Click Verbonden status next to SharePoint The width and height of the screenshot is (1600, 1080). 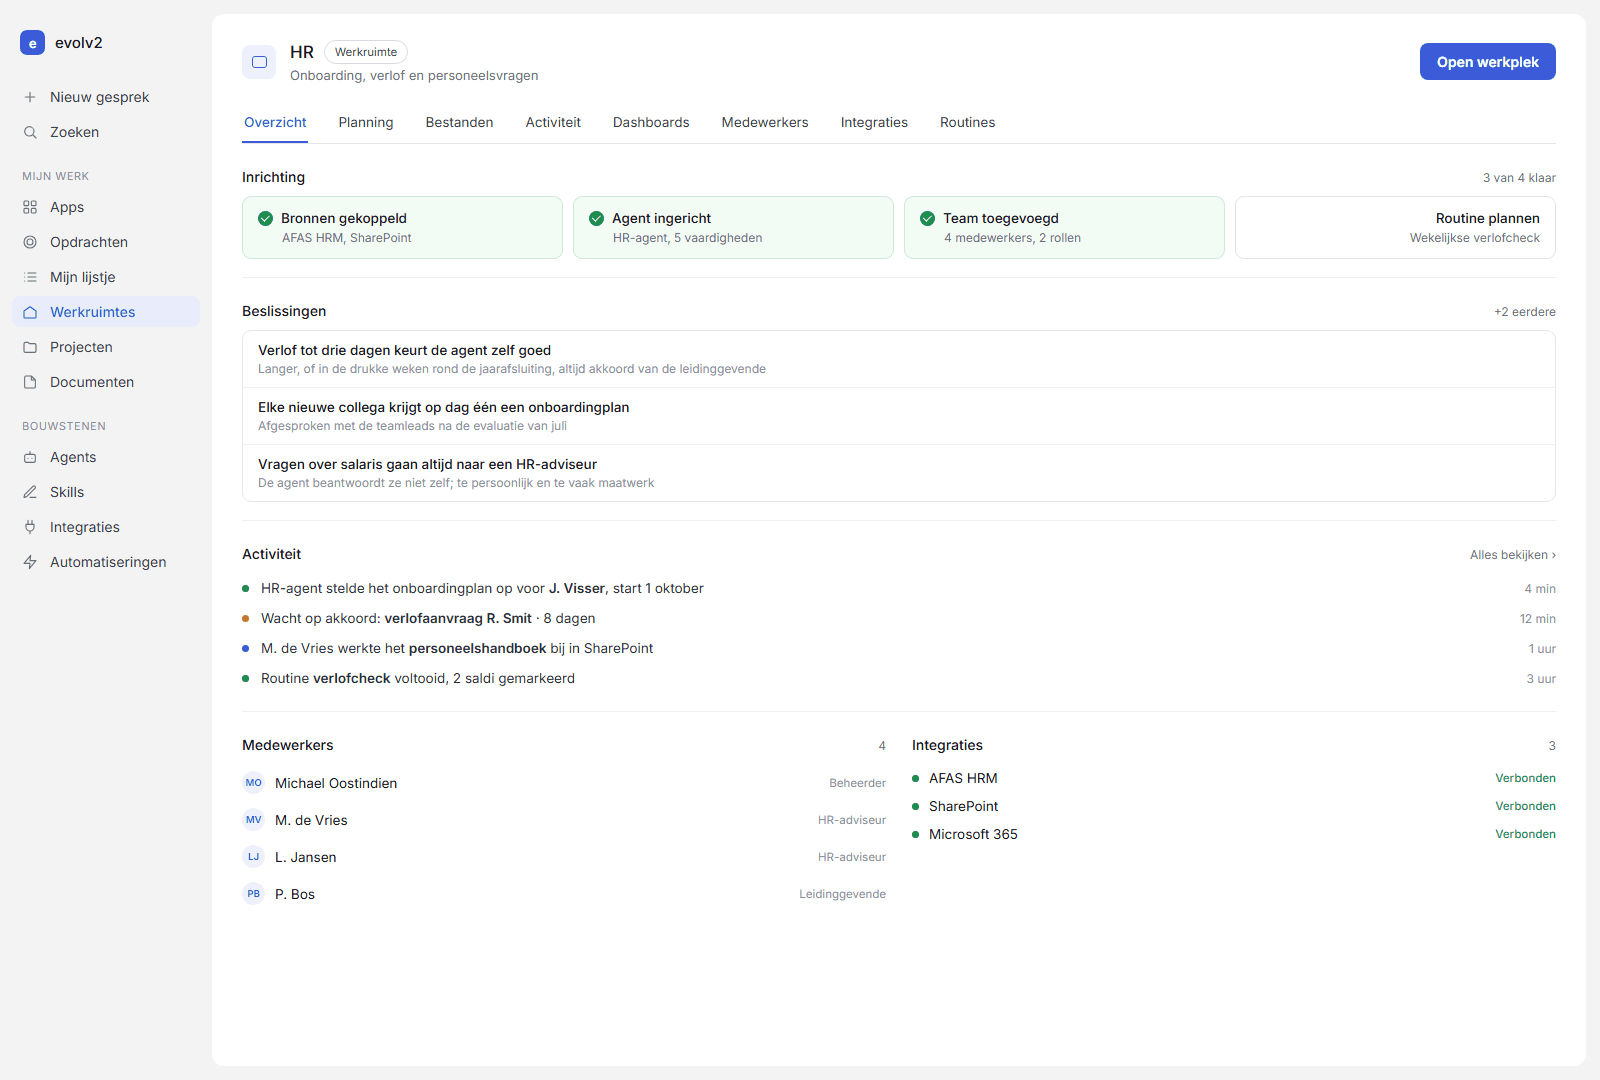pos(1525,806)
